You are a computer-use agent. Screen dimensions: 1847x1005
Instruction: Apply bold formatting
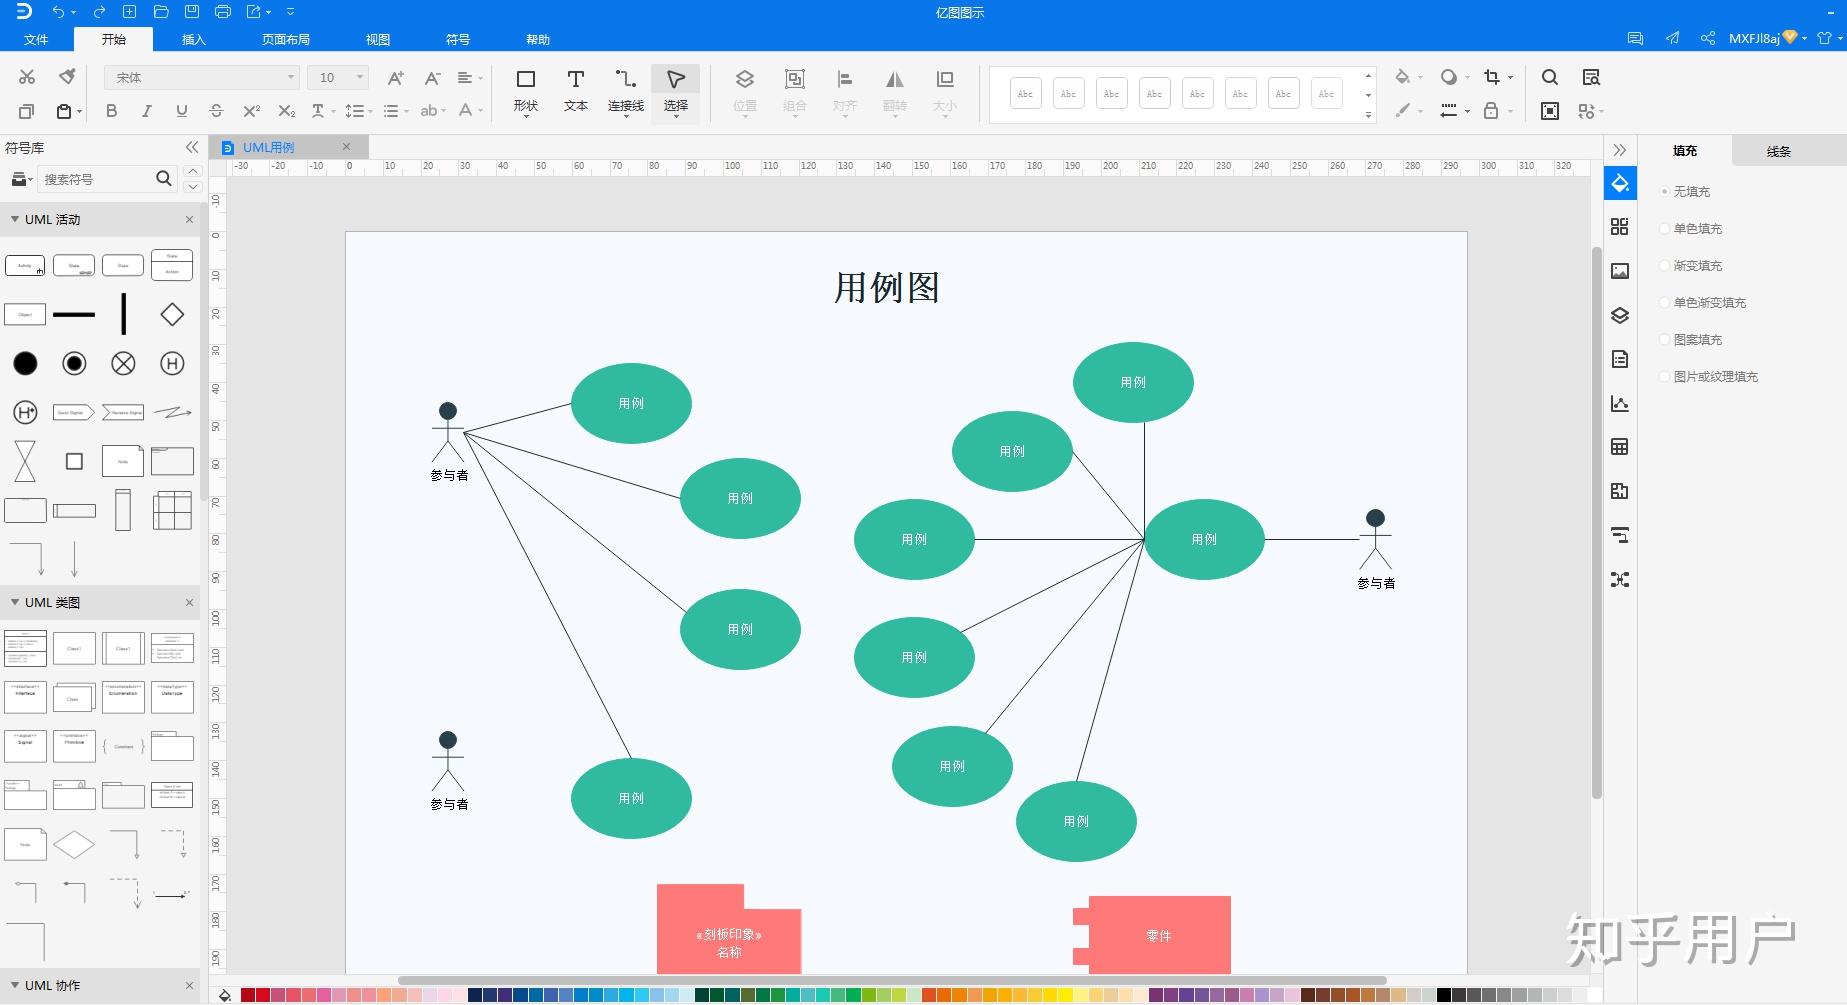click(x=112, y=111)
